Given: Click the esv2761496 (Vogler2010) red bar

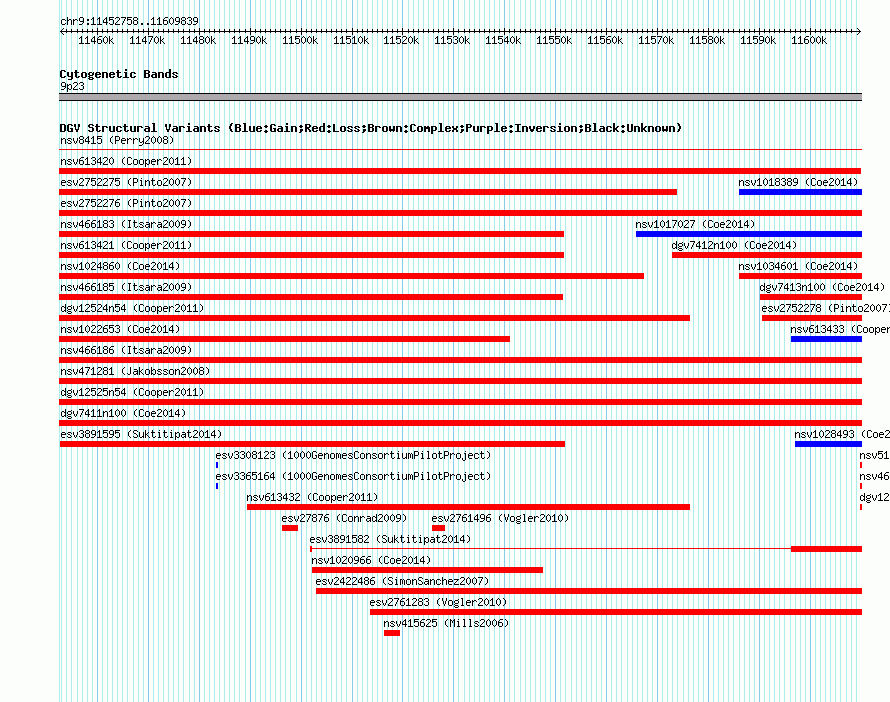Looking at the screenshot, I should click(x=438, y=528).
